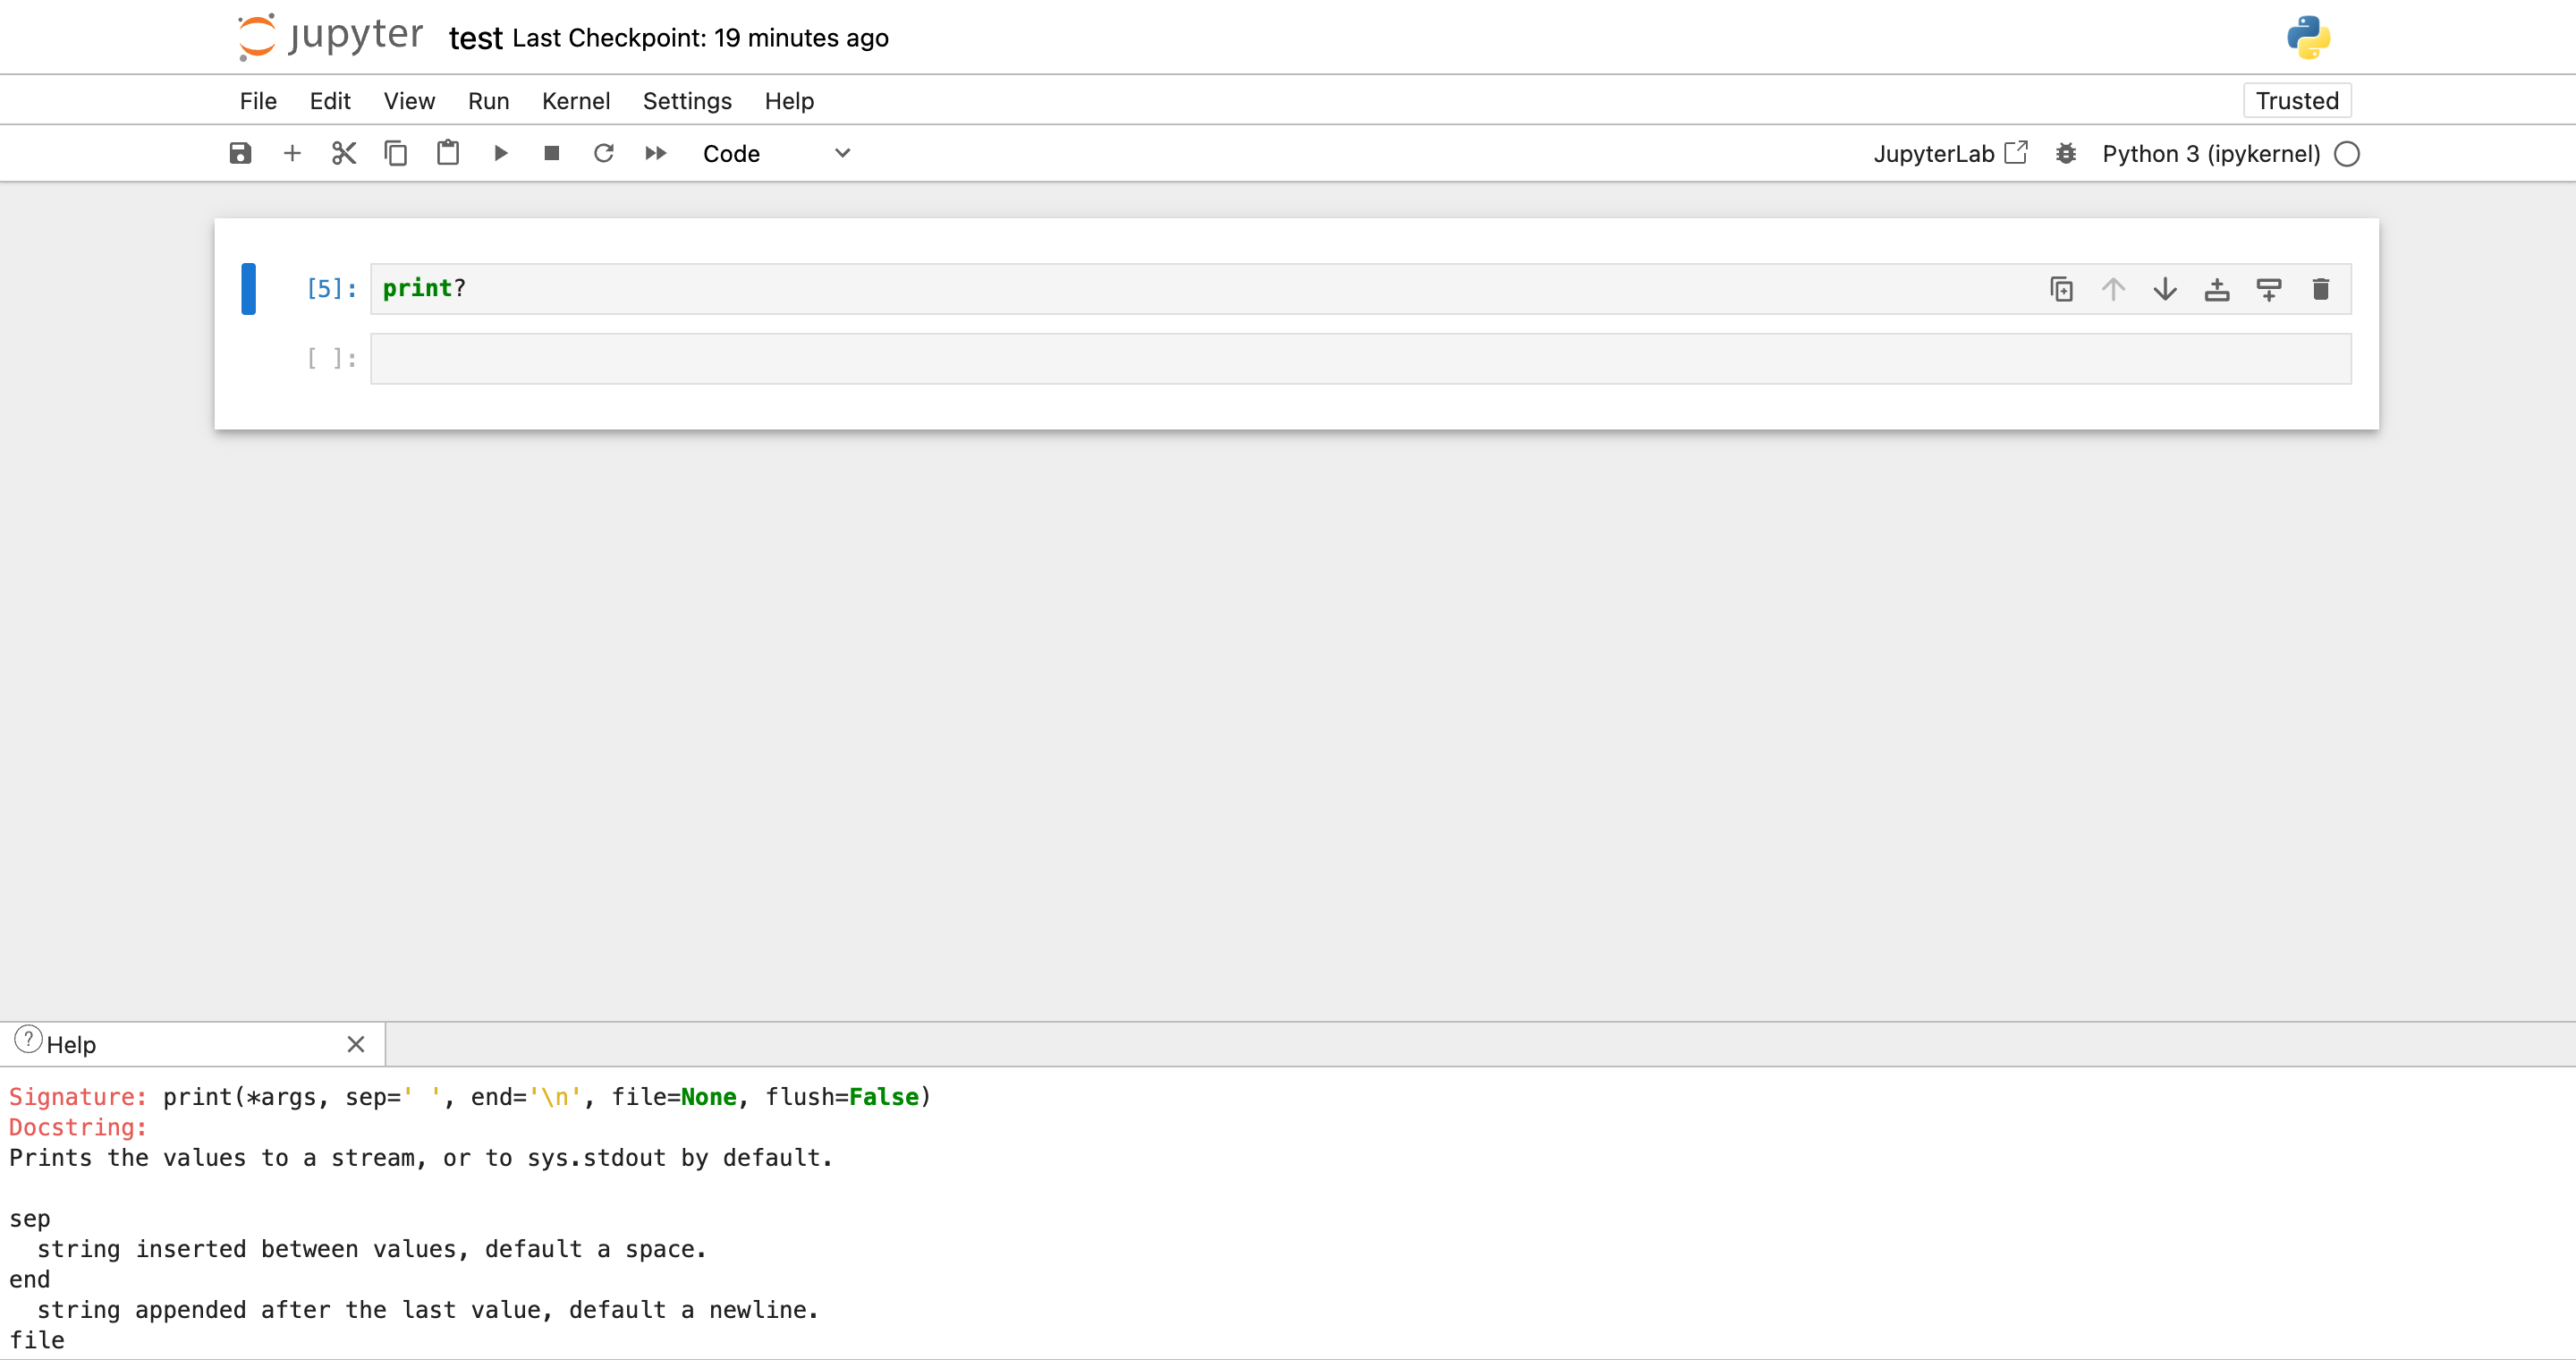Restart the kernel with the refresh icon
Viewport: 2576px width, 1360px height.
(x=603, y=153)
